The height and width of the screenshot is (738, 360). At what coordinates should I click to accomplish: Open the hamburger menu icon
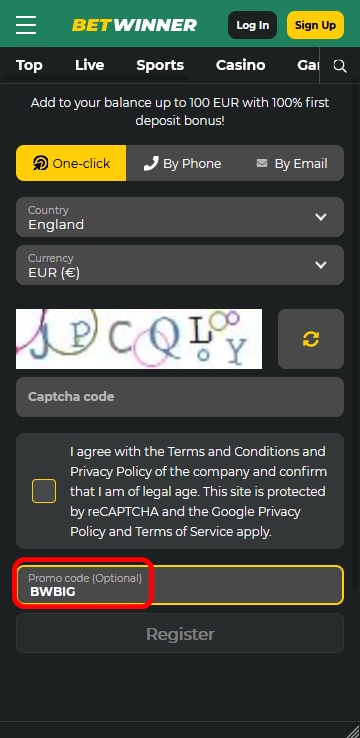coord(26,24)
